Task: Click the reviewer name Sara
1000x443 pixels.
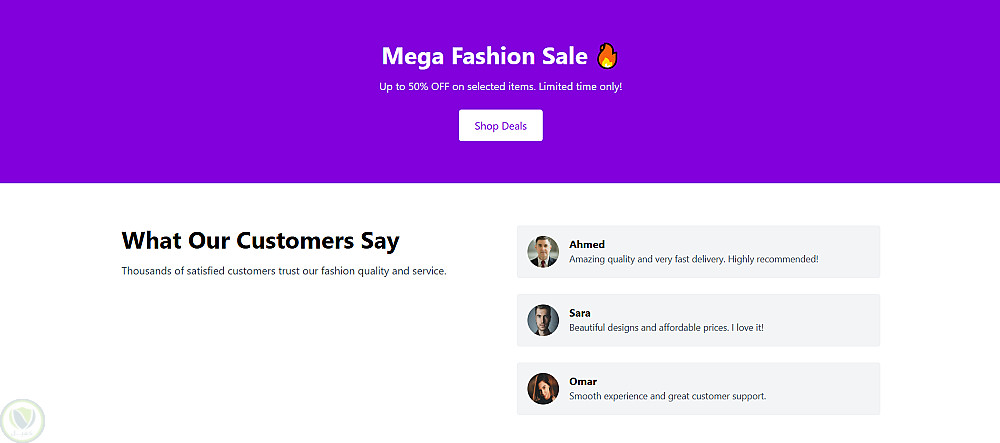Action: 580,313
